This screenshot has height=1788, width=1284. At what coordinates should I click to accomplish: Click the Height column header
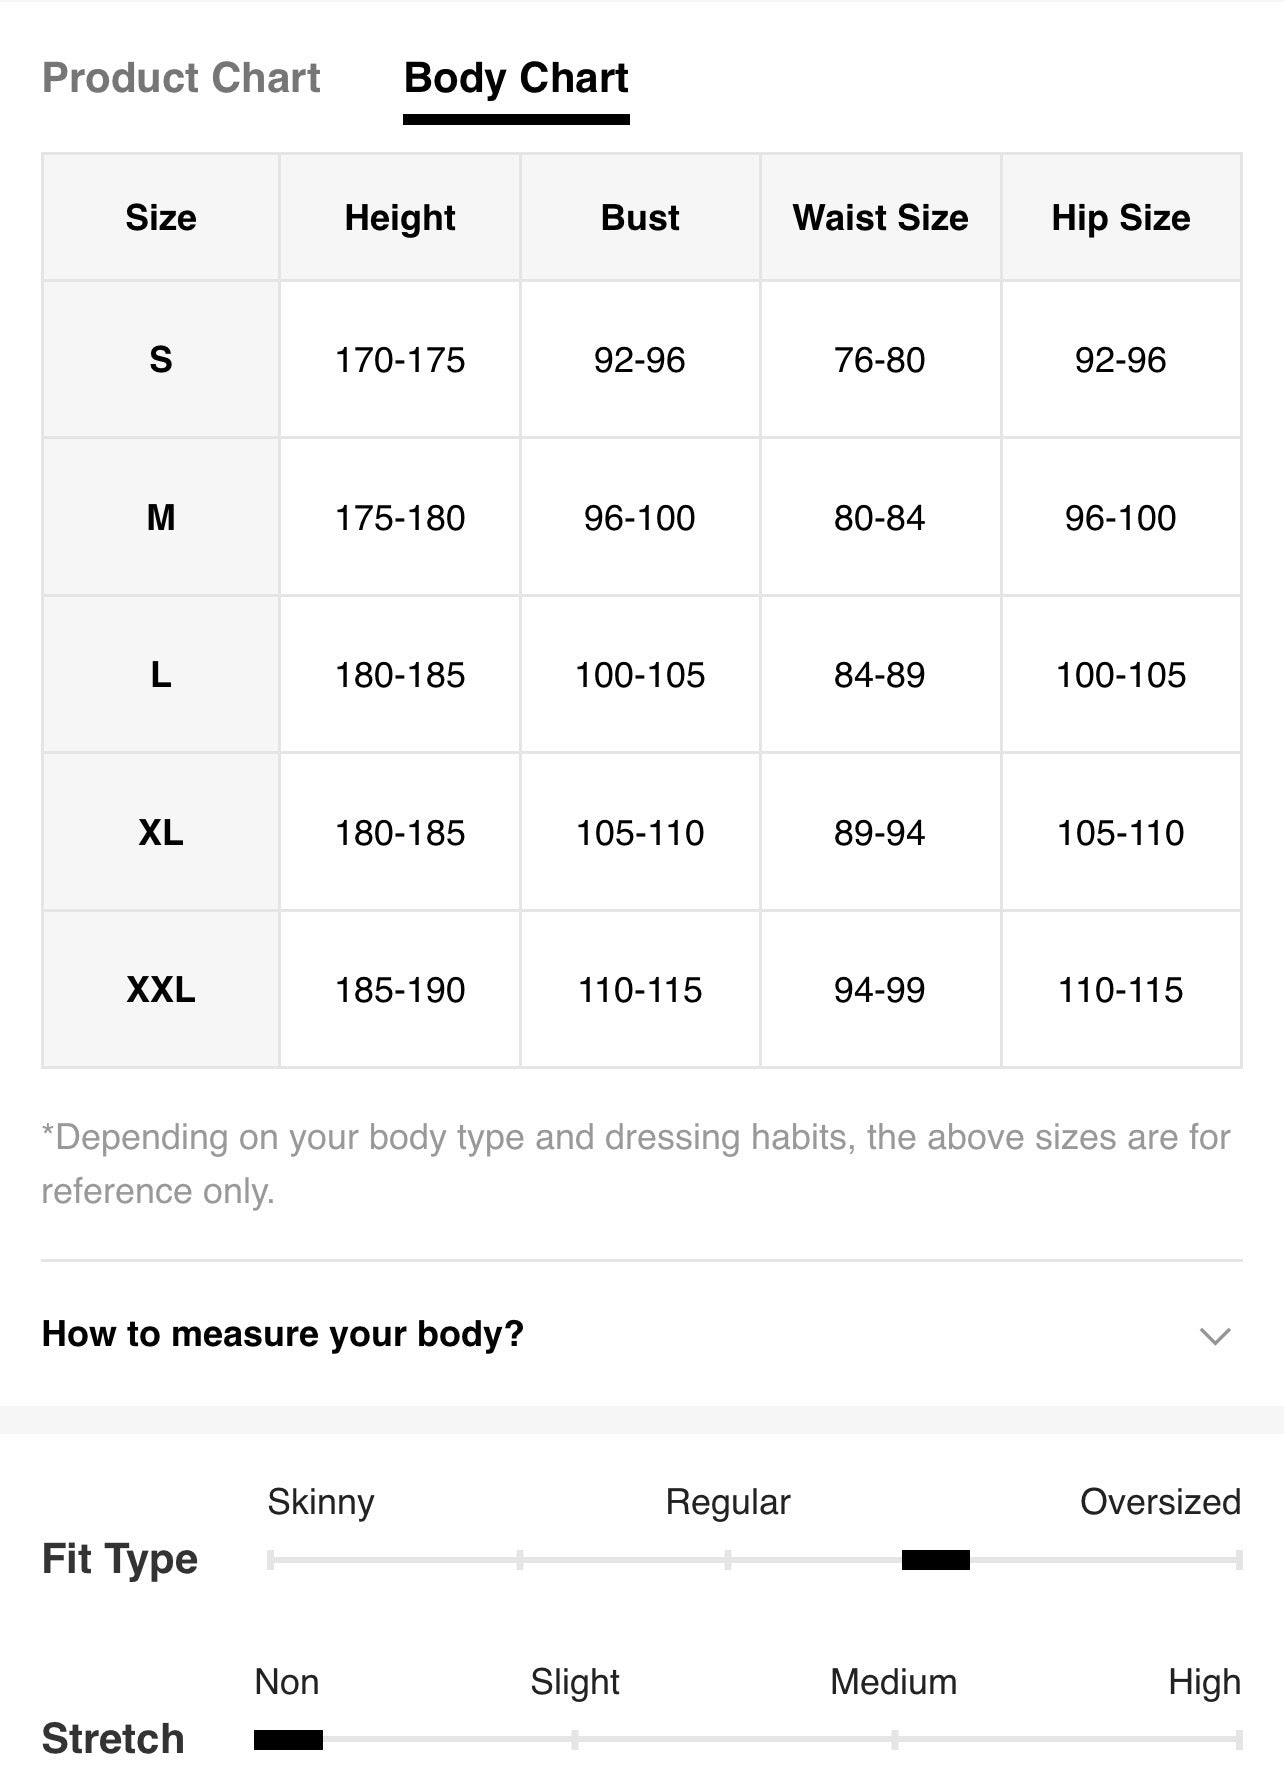pyautogui.click(x=400, y=217)
